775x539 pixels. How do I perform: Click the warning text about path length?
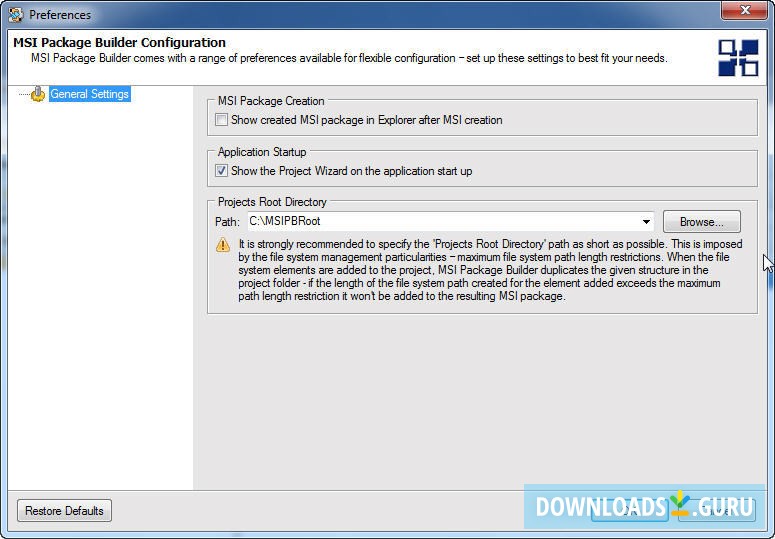[x=490, y=270]
